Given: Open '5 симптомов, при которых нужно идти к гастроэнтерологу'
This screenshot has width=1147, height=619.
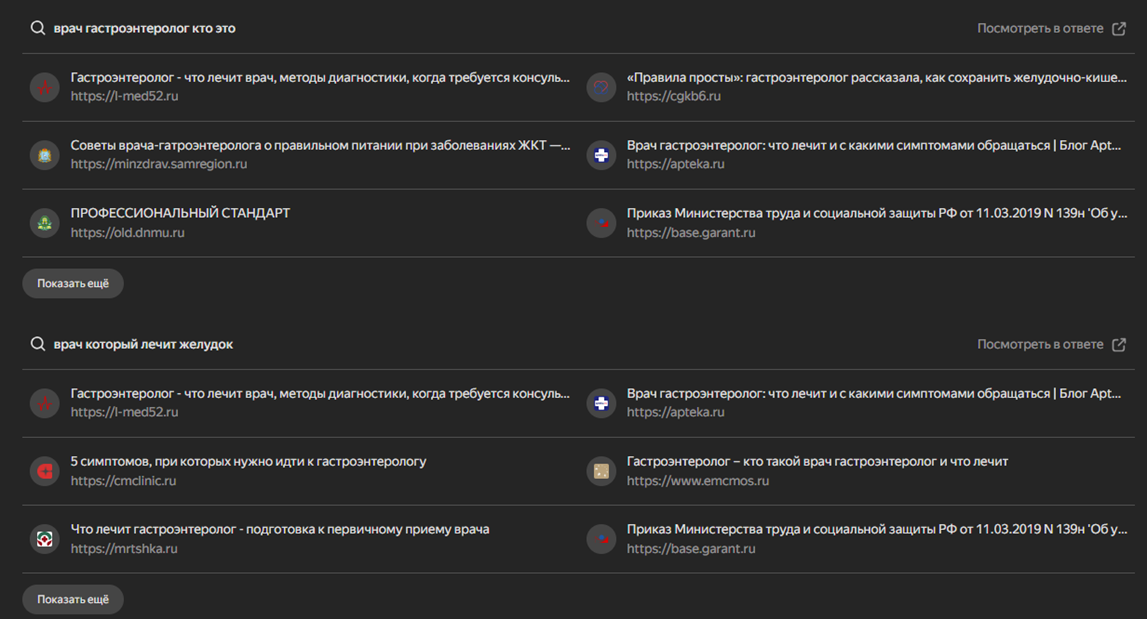Looking at the screenshot, I should [x=248, y=462].
